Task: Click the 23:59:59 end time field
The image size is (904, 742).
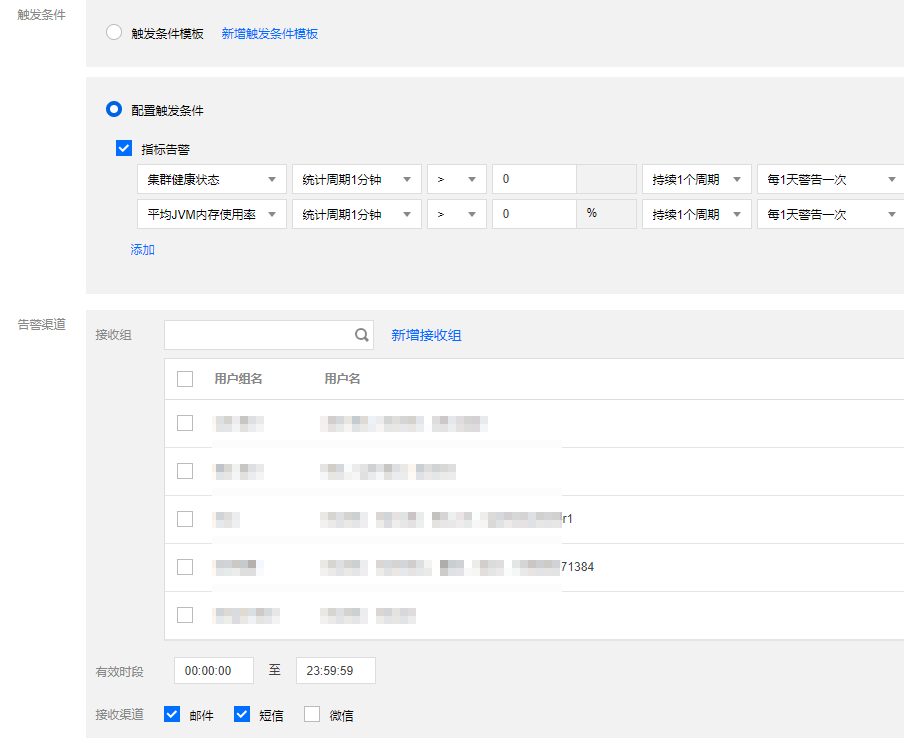Action: [336, 671]
